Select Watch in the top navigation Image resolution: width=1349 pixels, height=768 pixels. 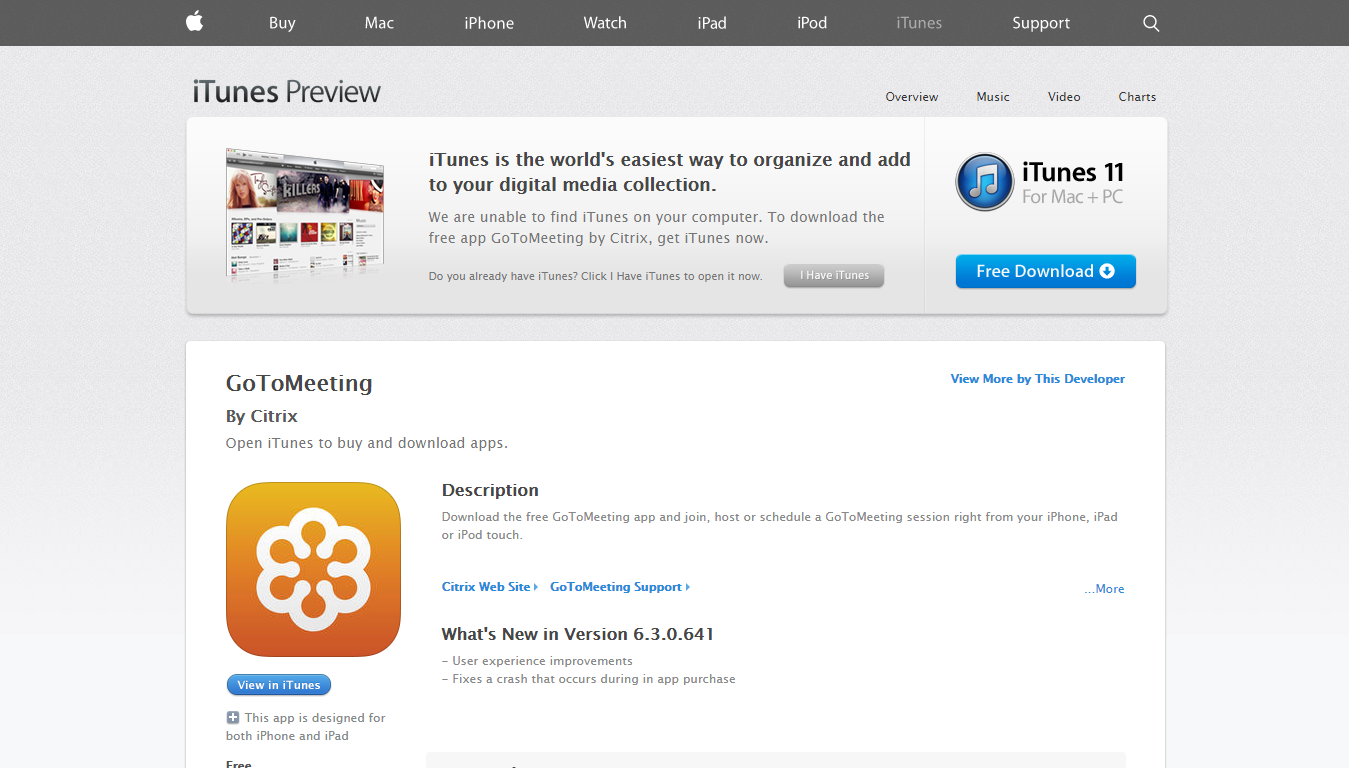click(605, 23)
